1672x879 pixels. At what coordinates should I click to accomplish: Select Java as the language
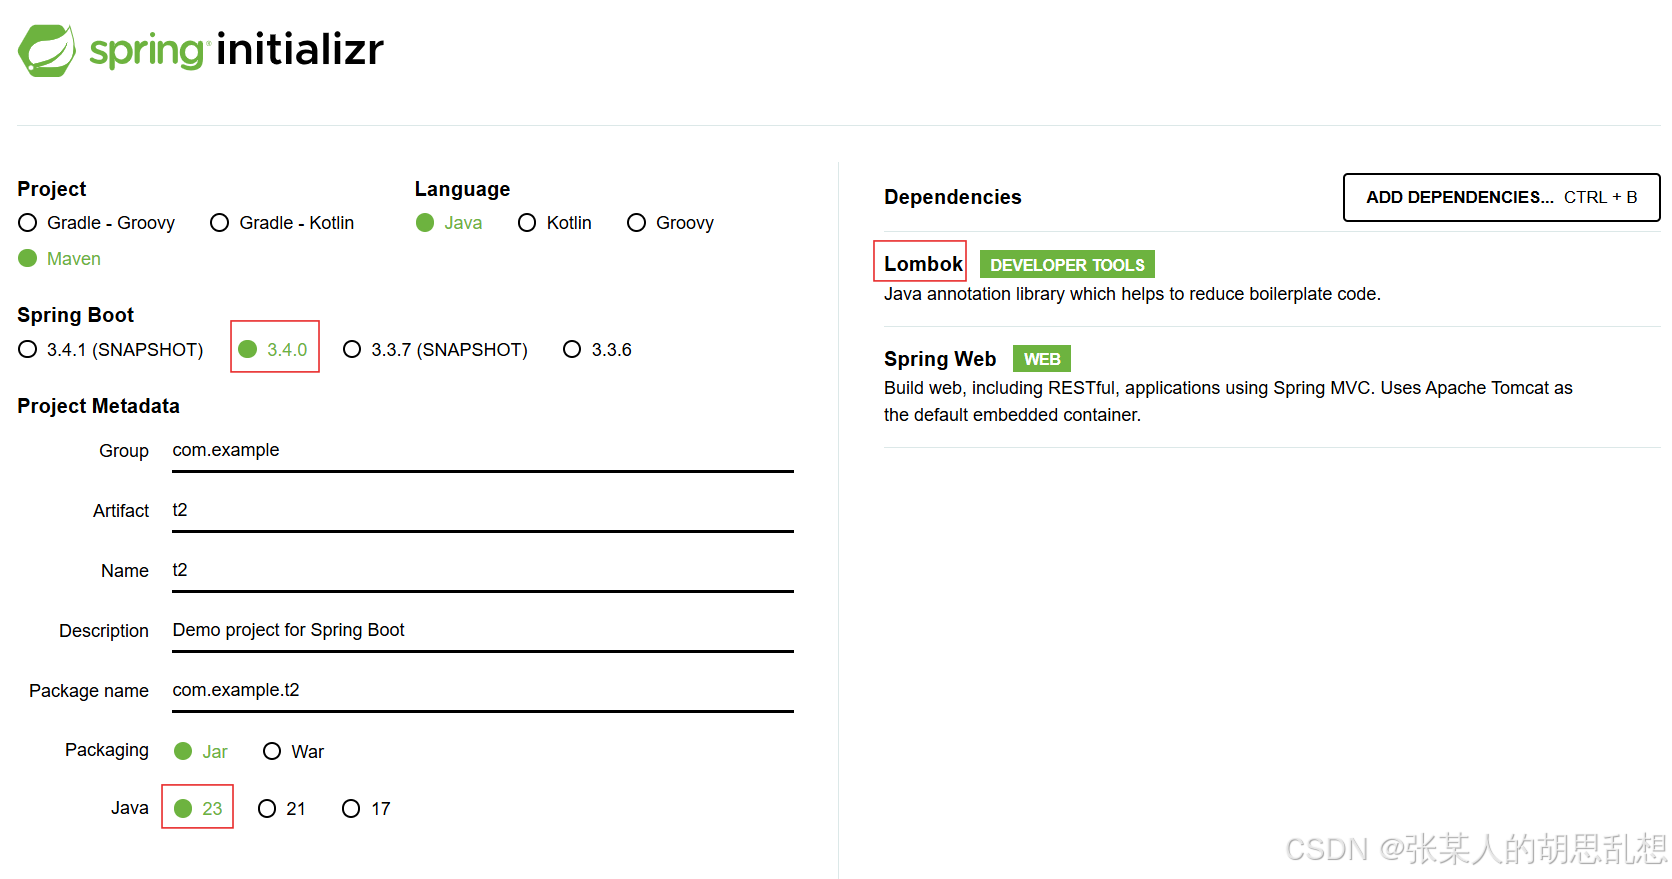coord(449,223)
